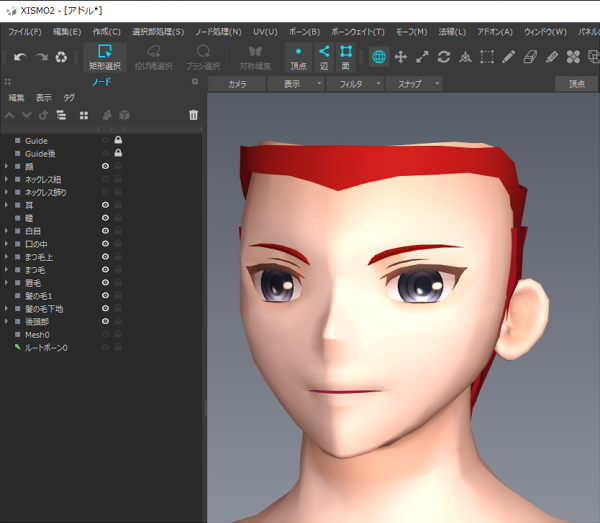The width and height of the screenshot is (600, 523).
Task: Open node panel 編集 submenu
Action: 16,98
